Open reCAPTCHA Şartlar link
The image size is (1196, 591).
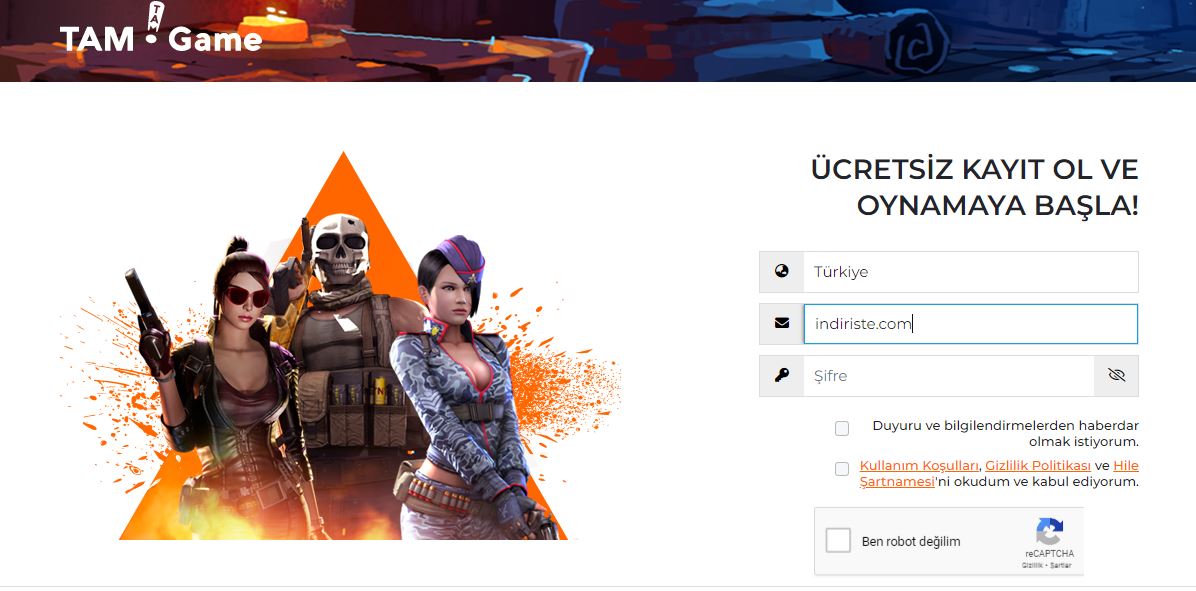(x=1062, y=566)
